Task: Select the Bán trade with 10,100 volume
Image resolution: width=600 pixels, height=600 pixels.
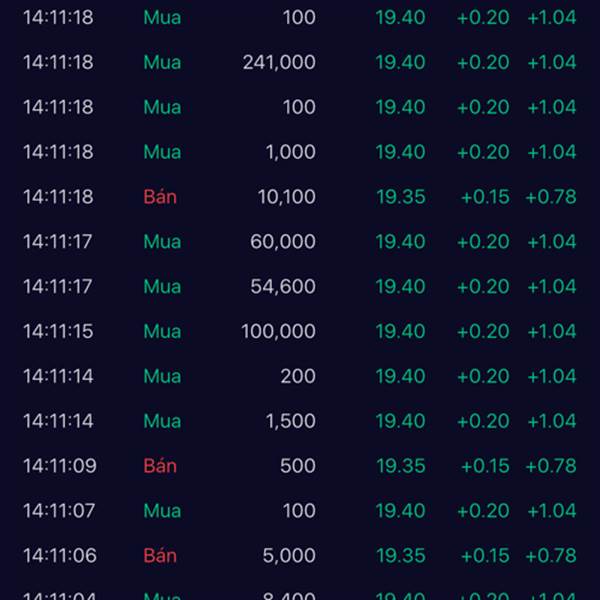Action: (x=300, y=197)
